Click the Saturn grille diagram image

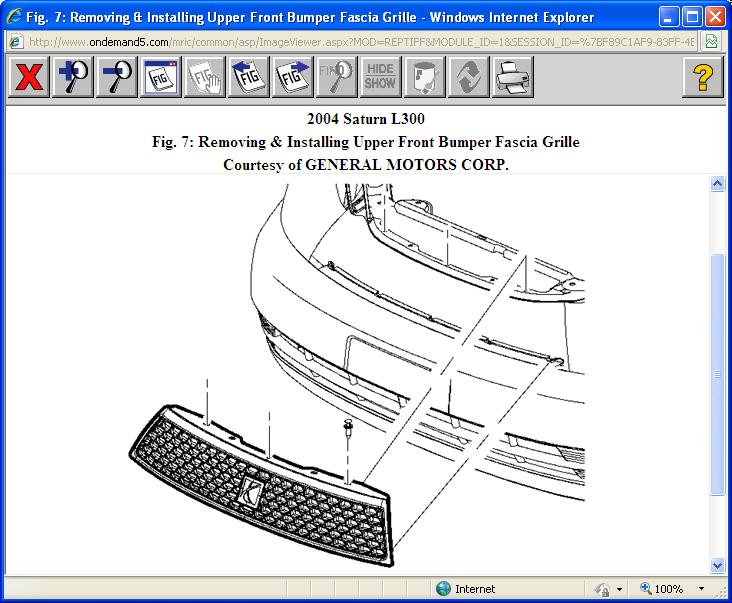(x=357, y=376)
